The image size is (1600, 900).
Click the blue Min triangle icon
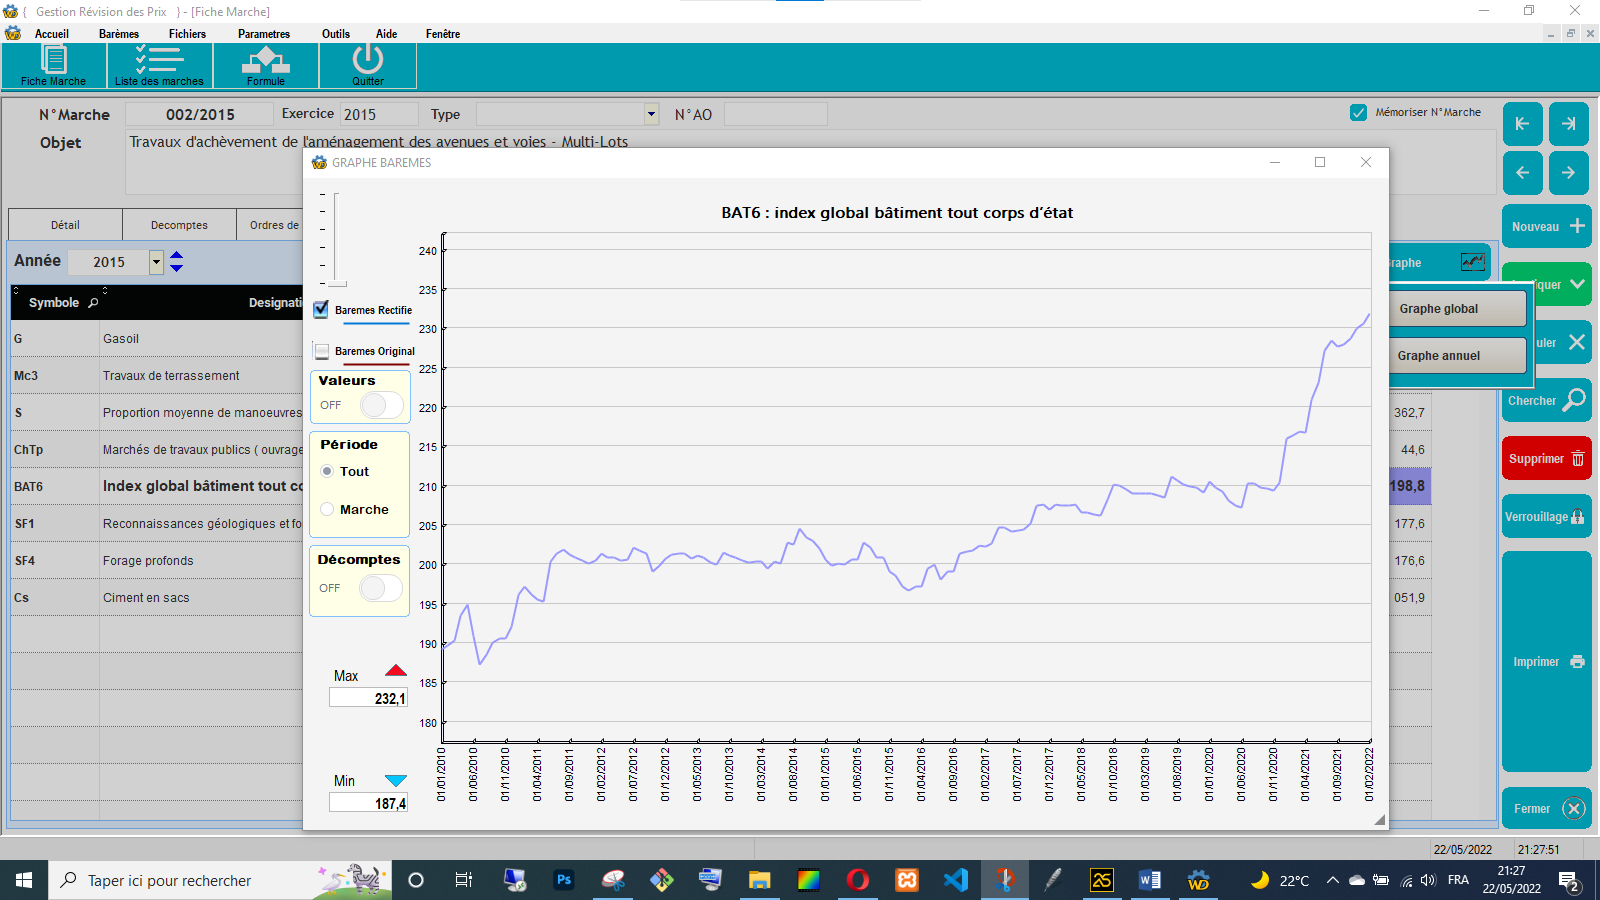click(x=396, y=781)
